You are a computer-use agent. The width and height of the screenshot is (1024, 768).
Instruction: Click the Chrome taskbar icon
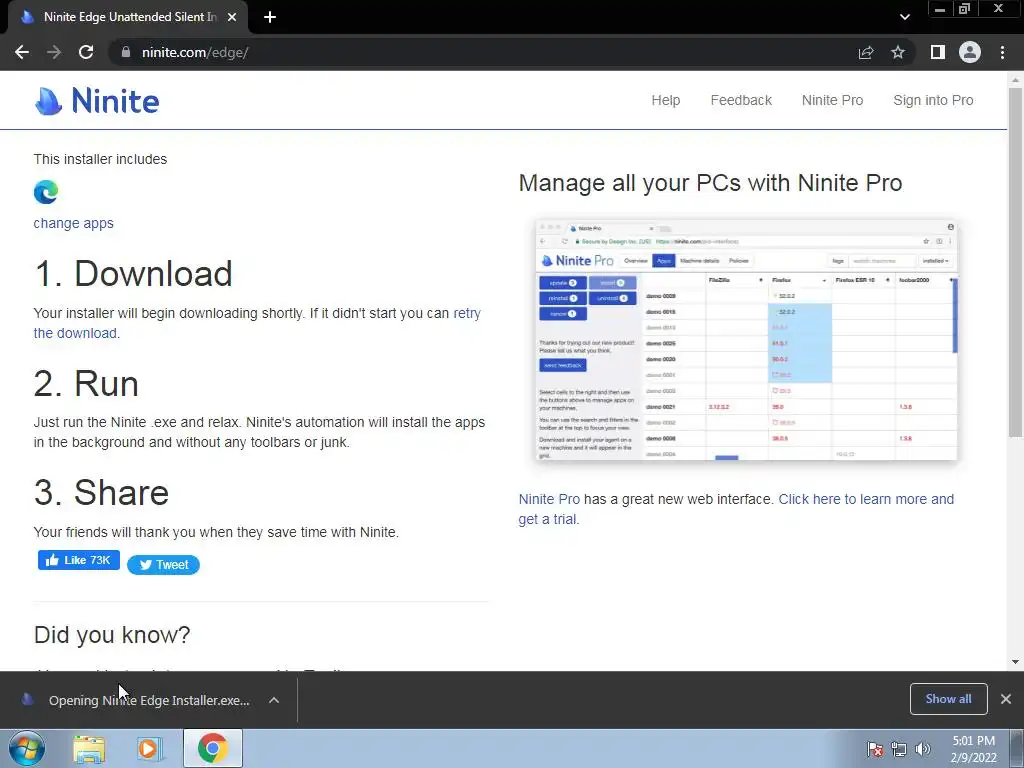point(213,748)
